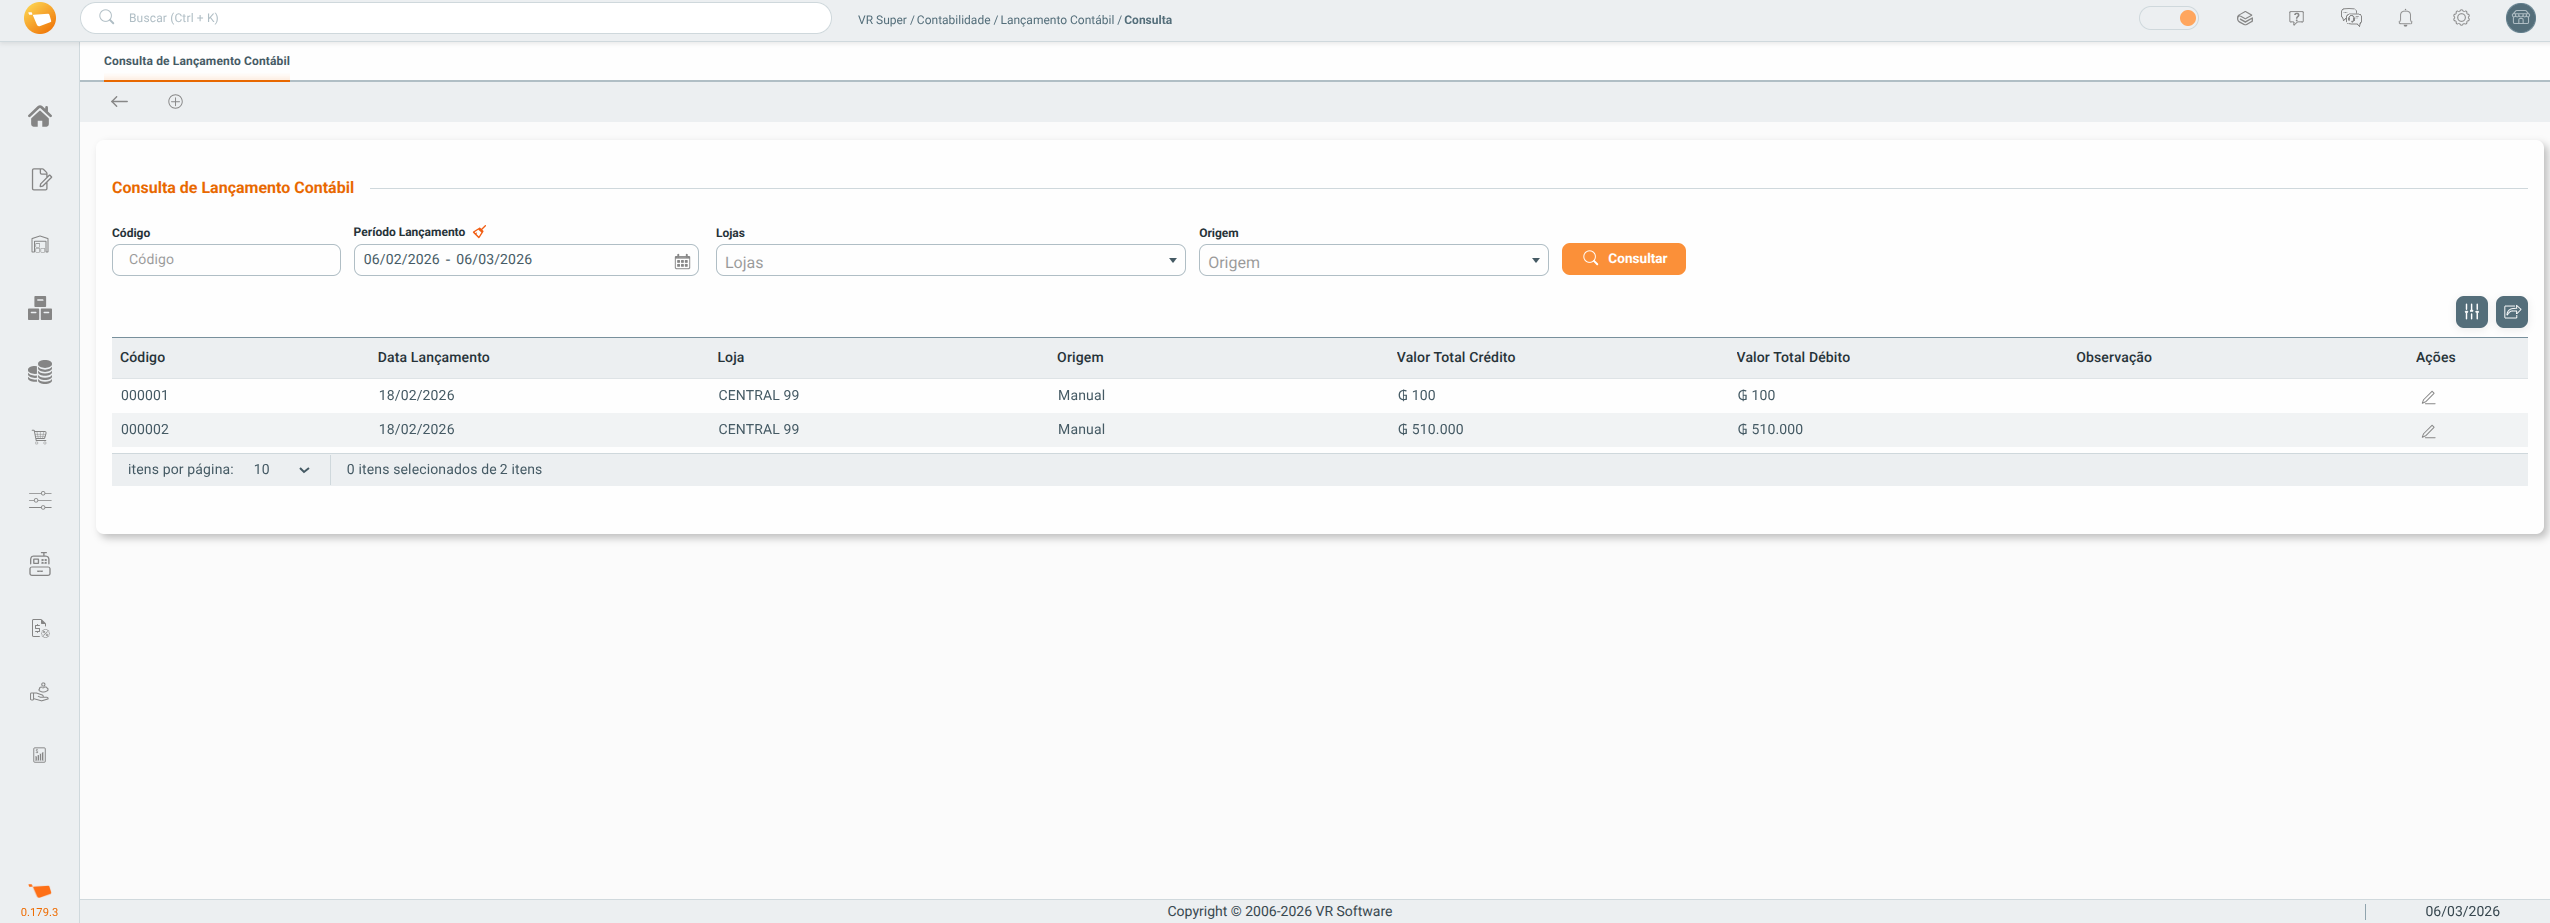Click the export table icon
Screen dimensions: 2550x923
tap(2511, 312)
